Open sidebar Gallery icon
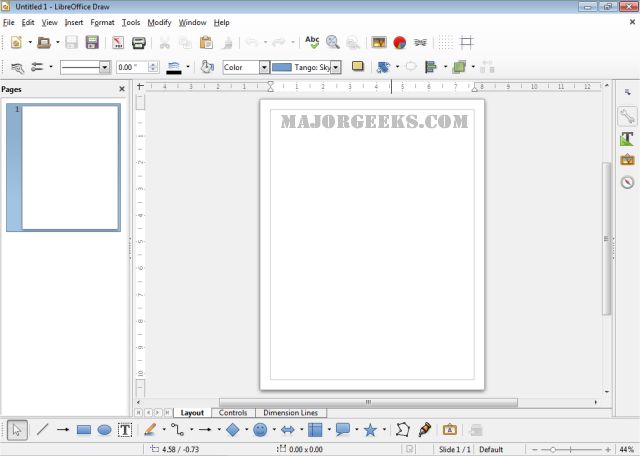Image resolution: width=640 pixels, height=456 pixels. coord(627,160)
